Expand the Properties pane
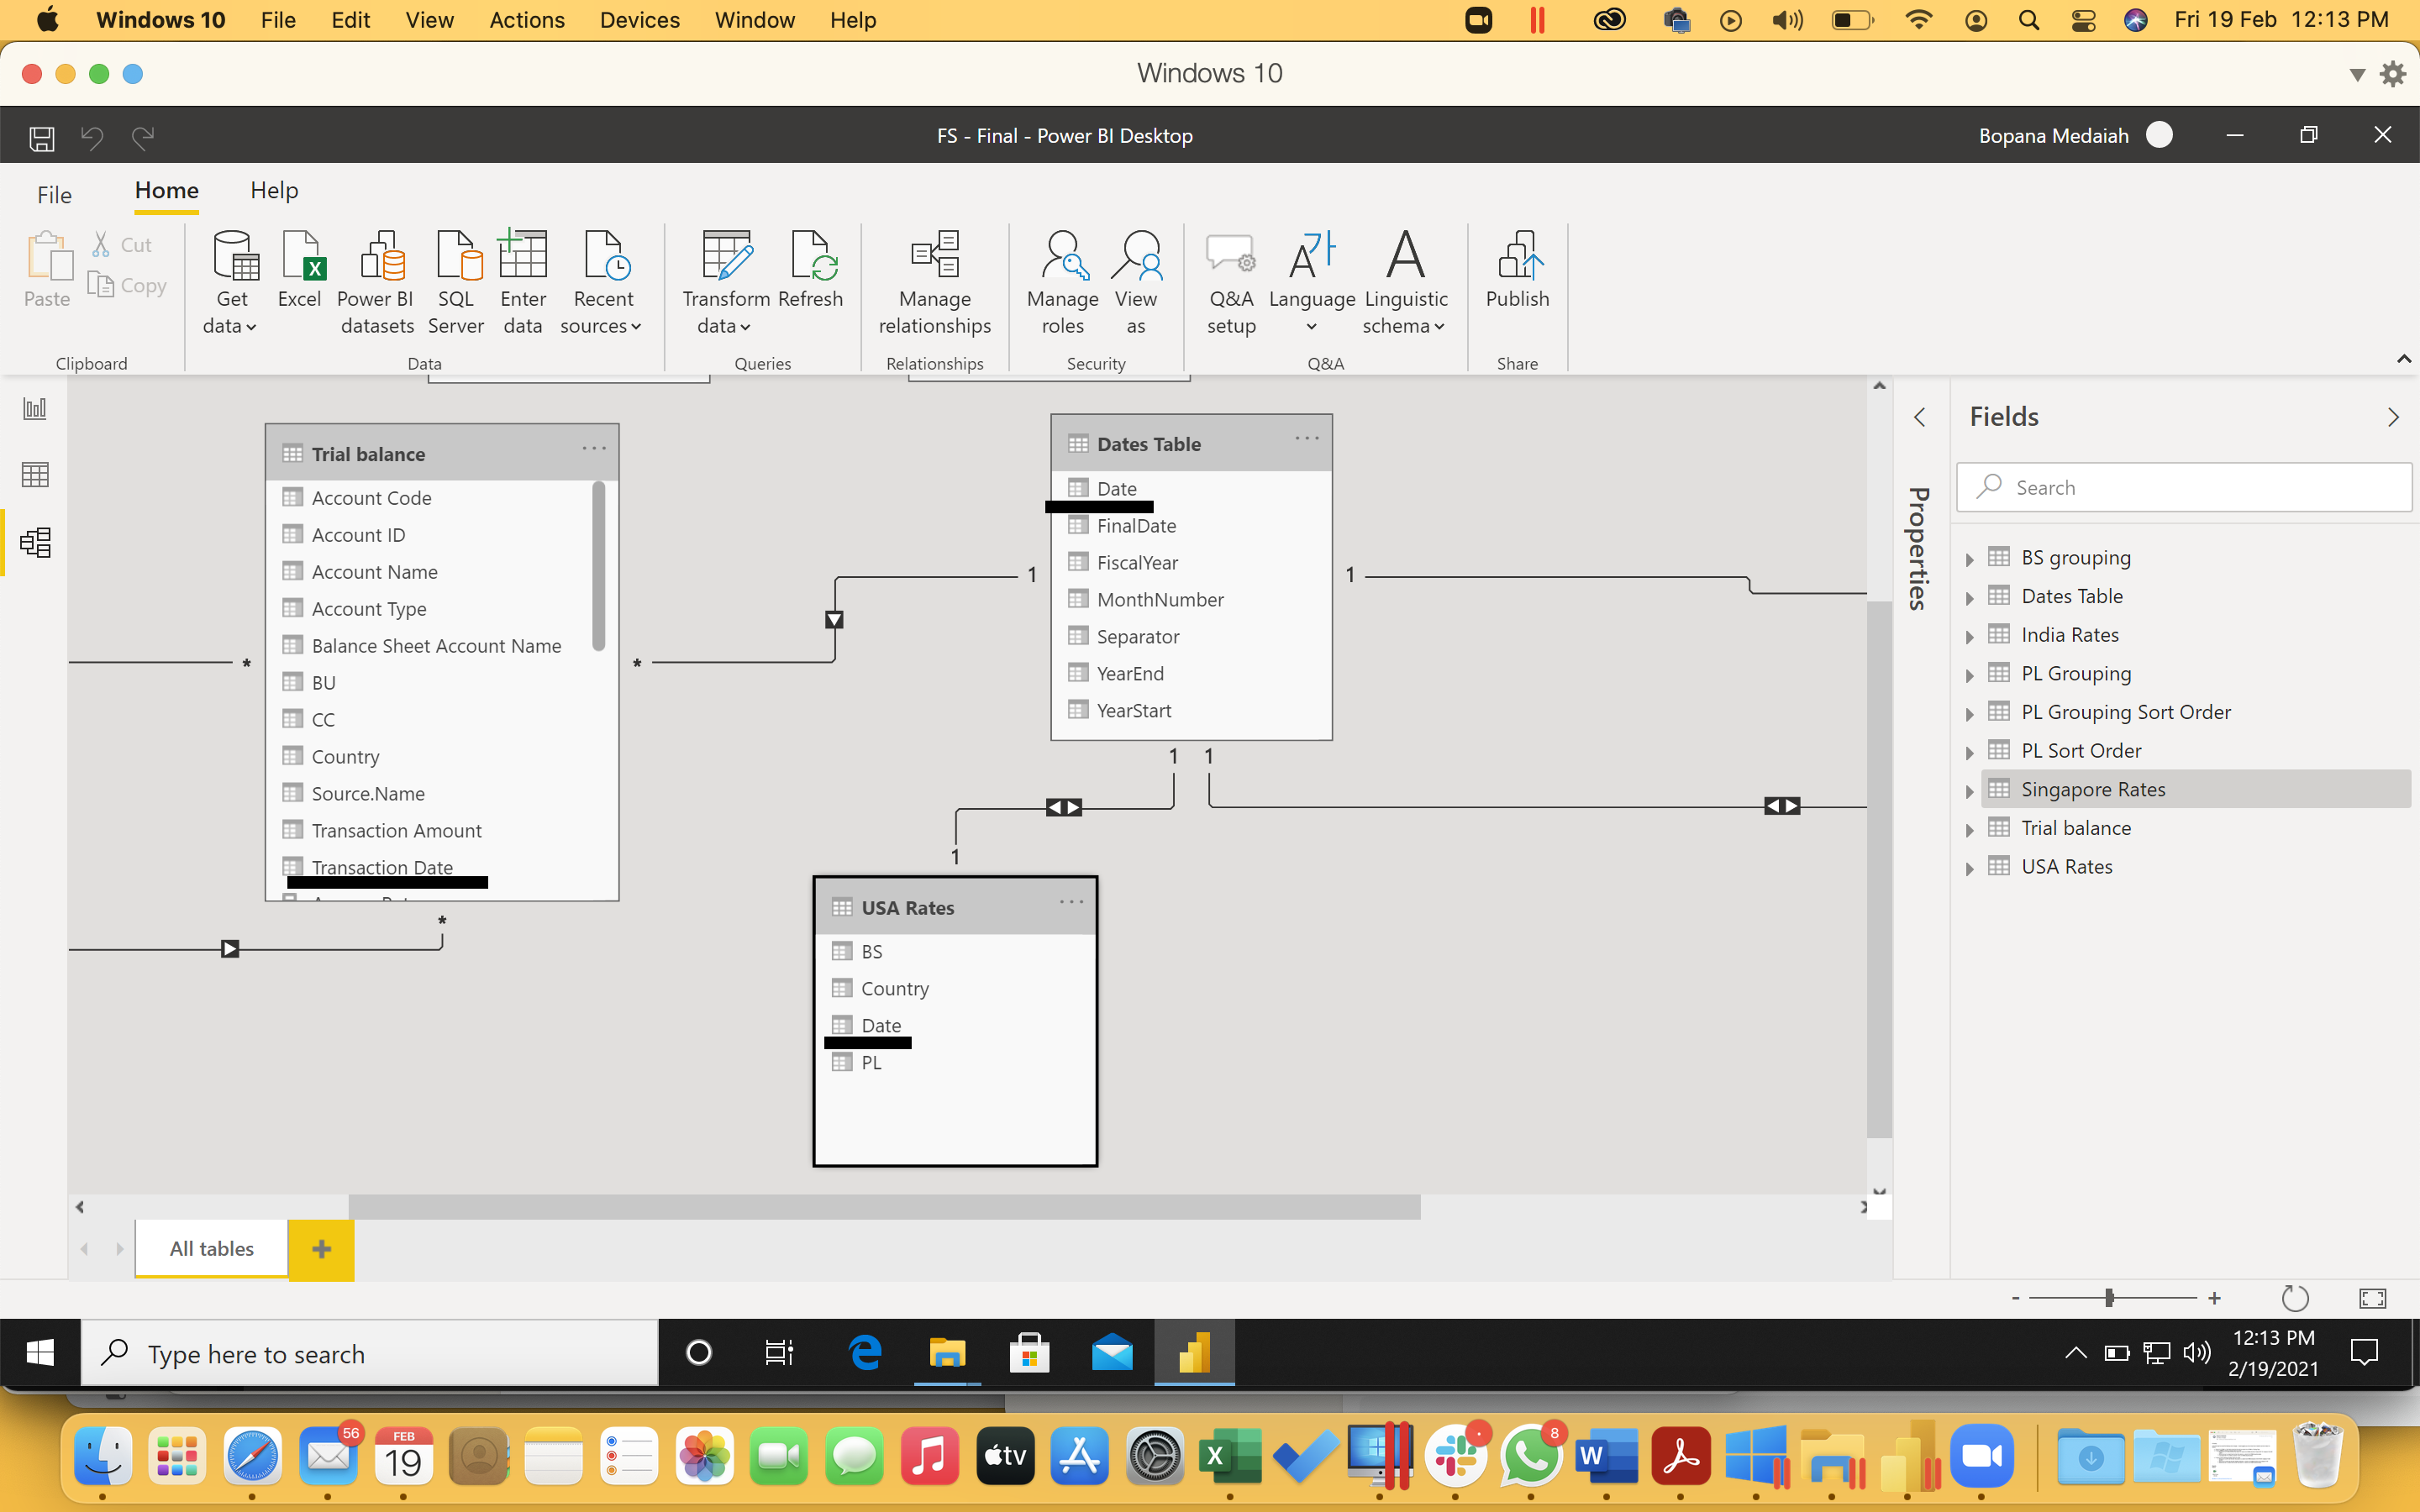The height and width of the screenshot is (1512, 2420). (x=1919, y=418)
